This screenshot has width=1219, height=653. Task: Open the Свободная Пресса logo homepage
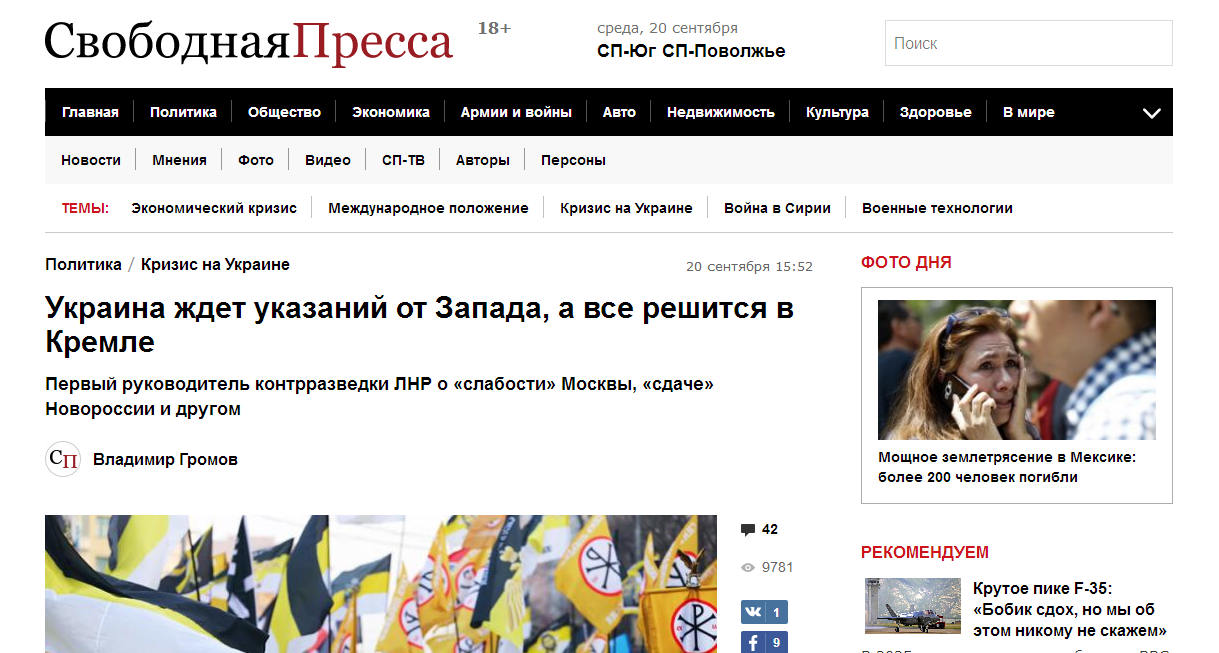[248, 42]
